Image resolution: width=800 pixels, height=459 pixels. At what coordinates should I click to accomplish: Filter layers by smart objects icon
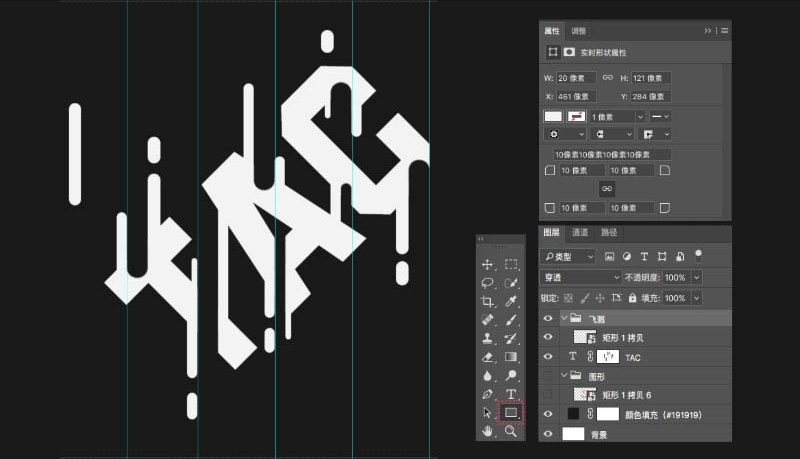tap(680, 257)
